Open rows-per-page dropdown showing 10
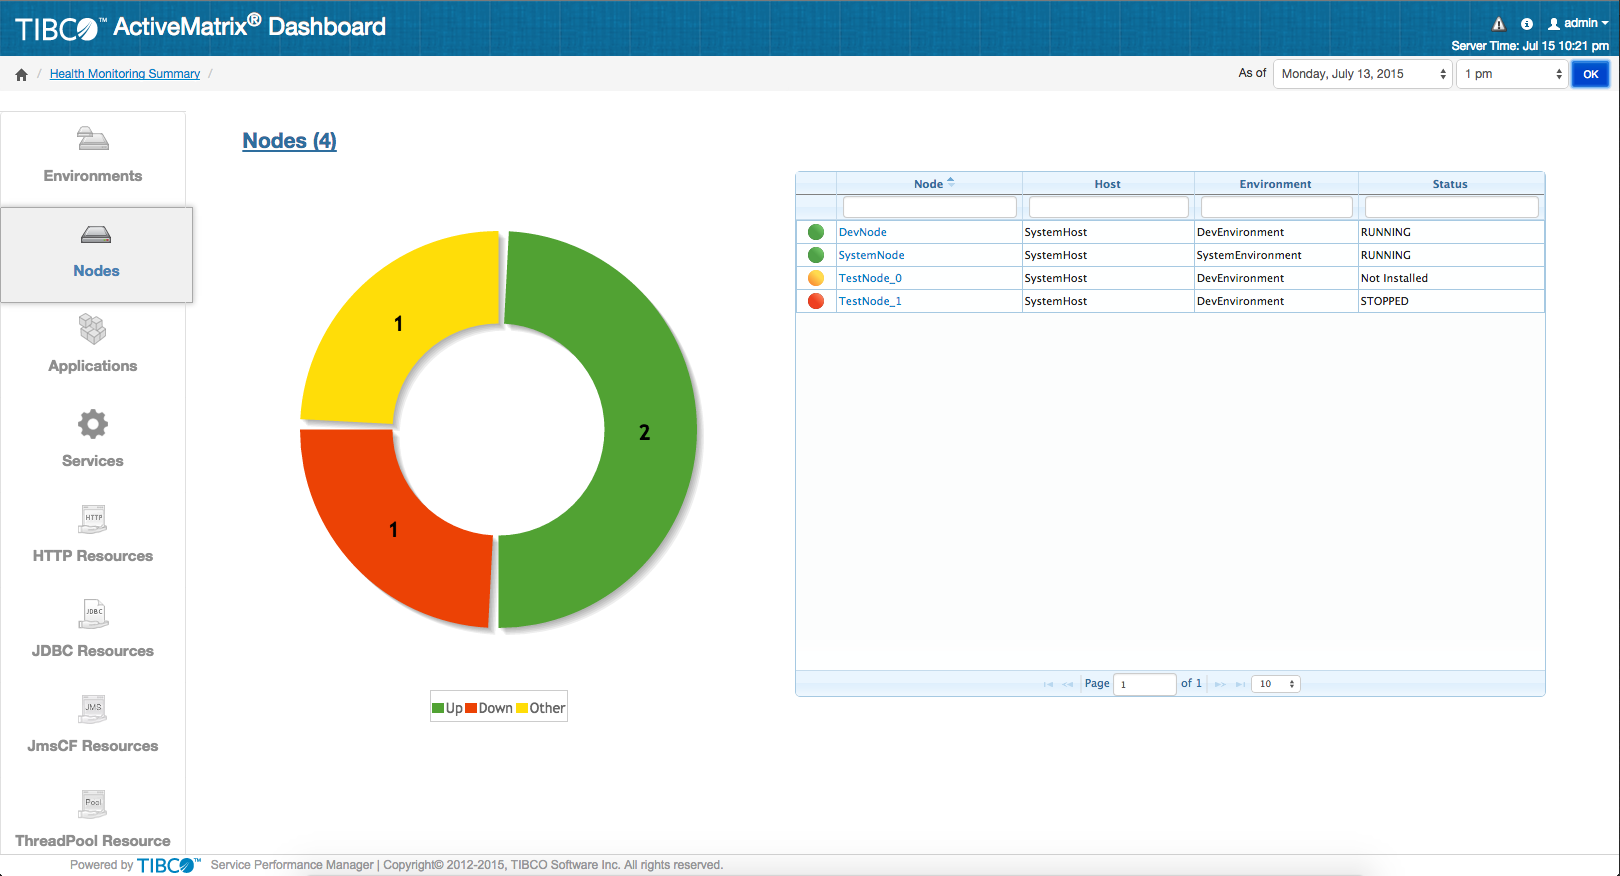This screenshot has width=1620, height=876. coord(1276,684)
